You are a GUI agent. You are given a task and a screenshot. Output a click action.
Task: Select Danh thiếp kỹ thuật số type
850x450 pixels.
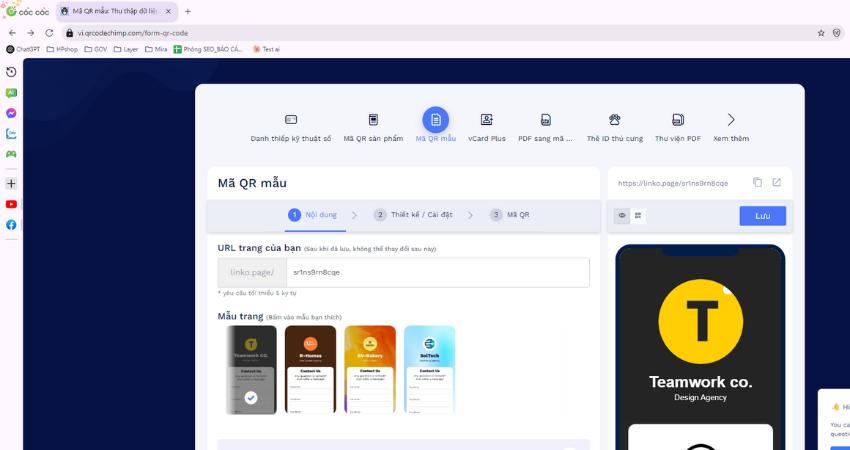(291, 128)
